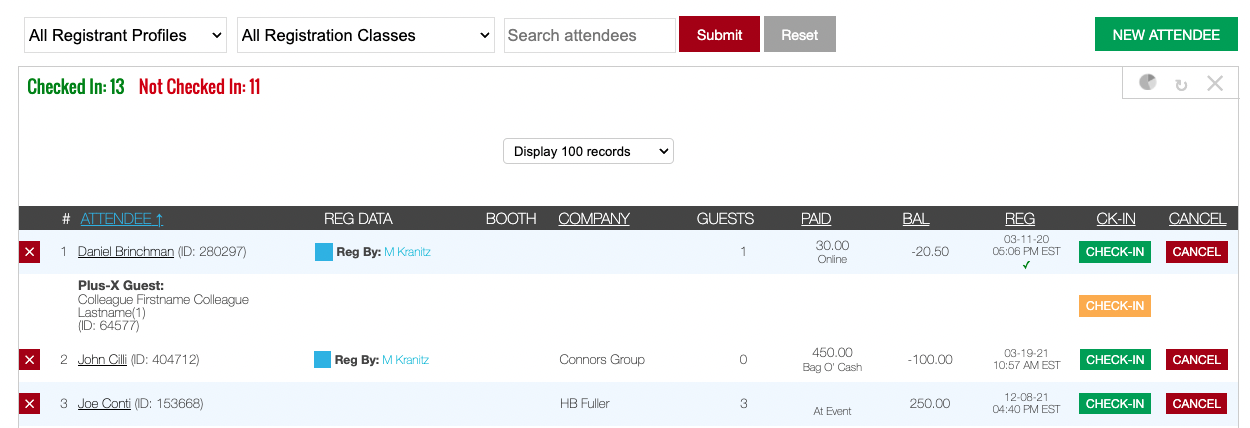Sort by PAID column header
Viewport: 1250px width, 428px height.
pyautogui.click(x=816, y=219)
